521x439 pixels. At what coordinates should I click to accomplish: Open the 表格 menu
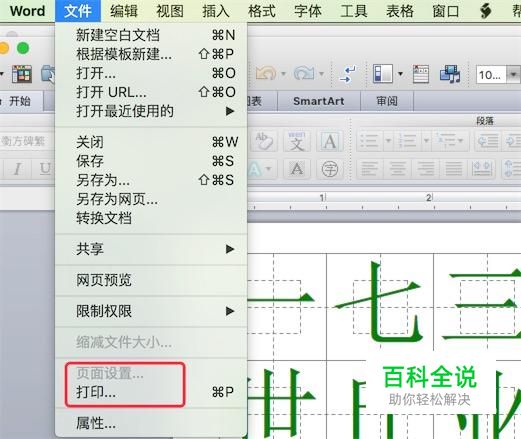(x=400, y=11)
